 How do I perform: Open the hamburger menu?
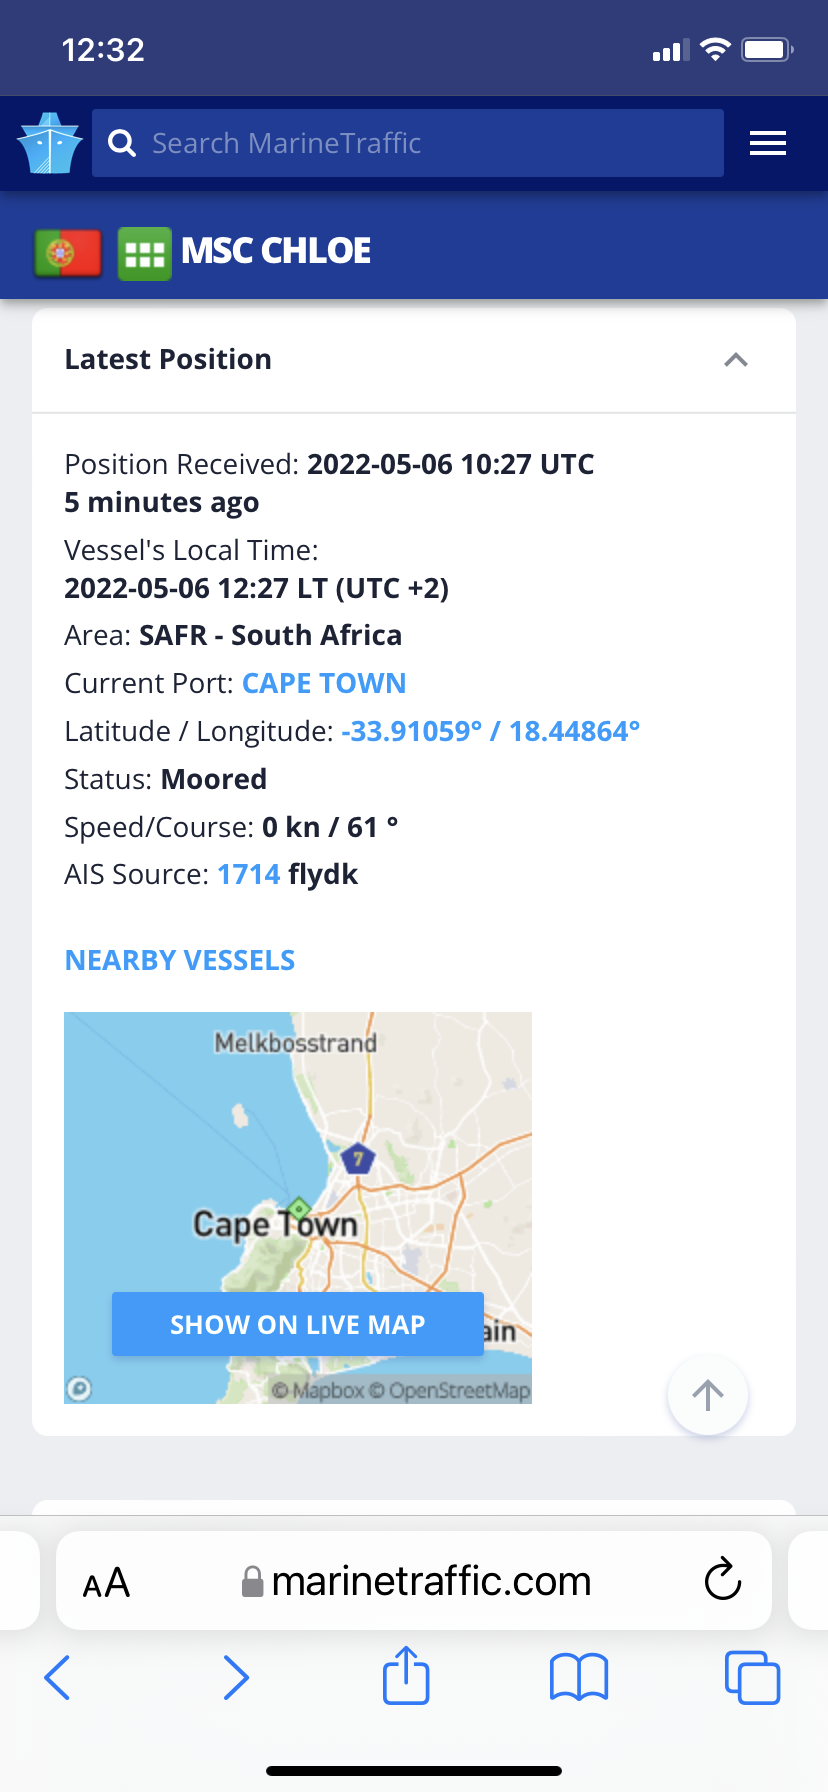(768, 144)
